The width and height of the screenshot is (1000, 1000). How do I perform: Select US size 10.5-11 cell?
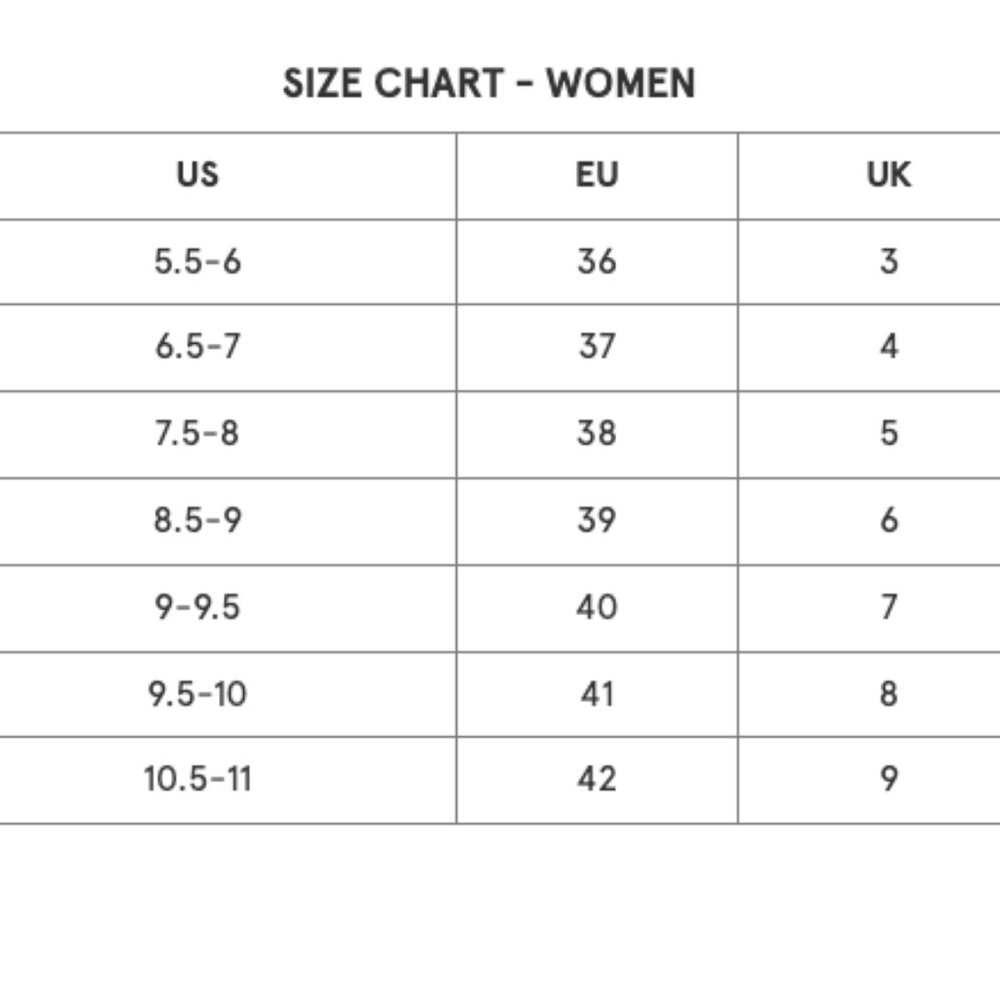pos(197,780)
